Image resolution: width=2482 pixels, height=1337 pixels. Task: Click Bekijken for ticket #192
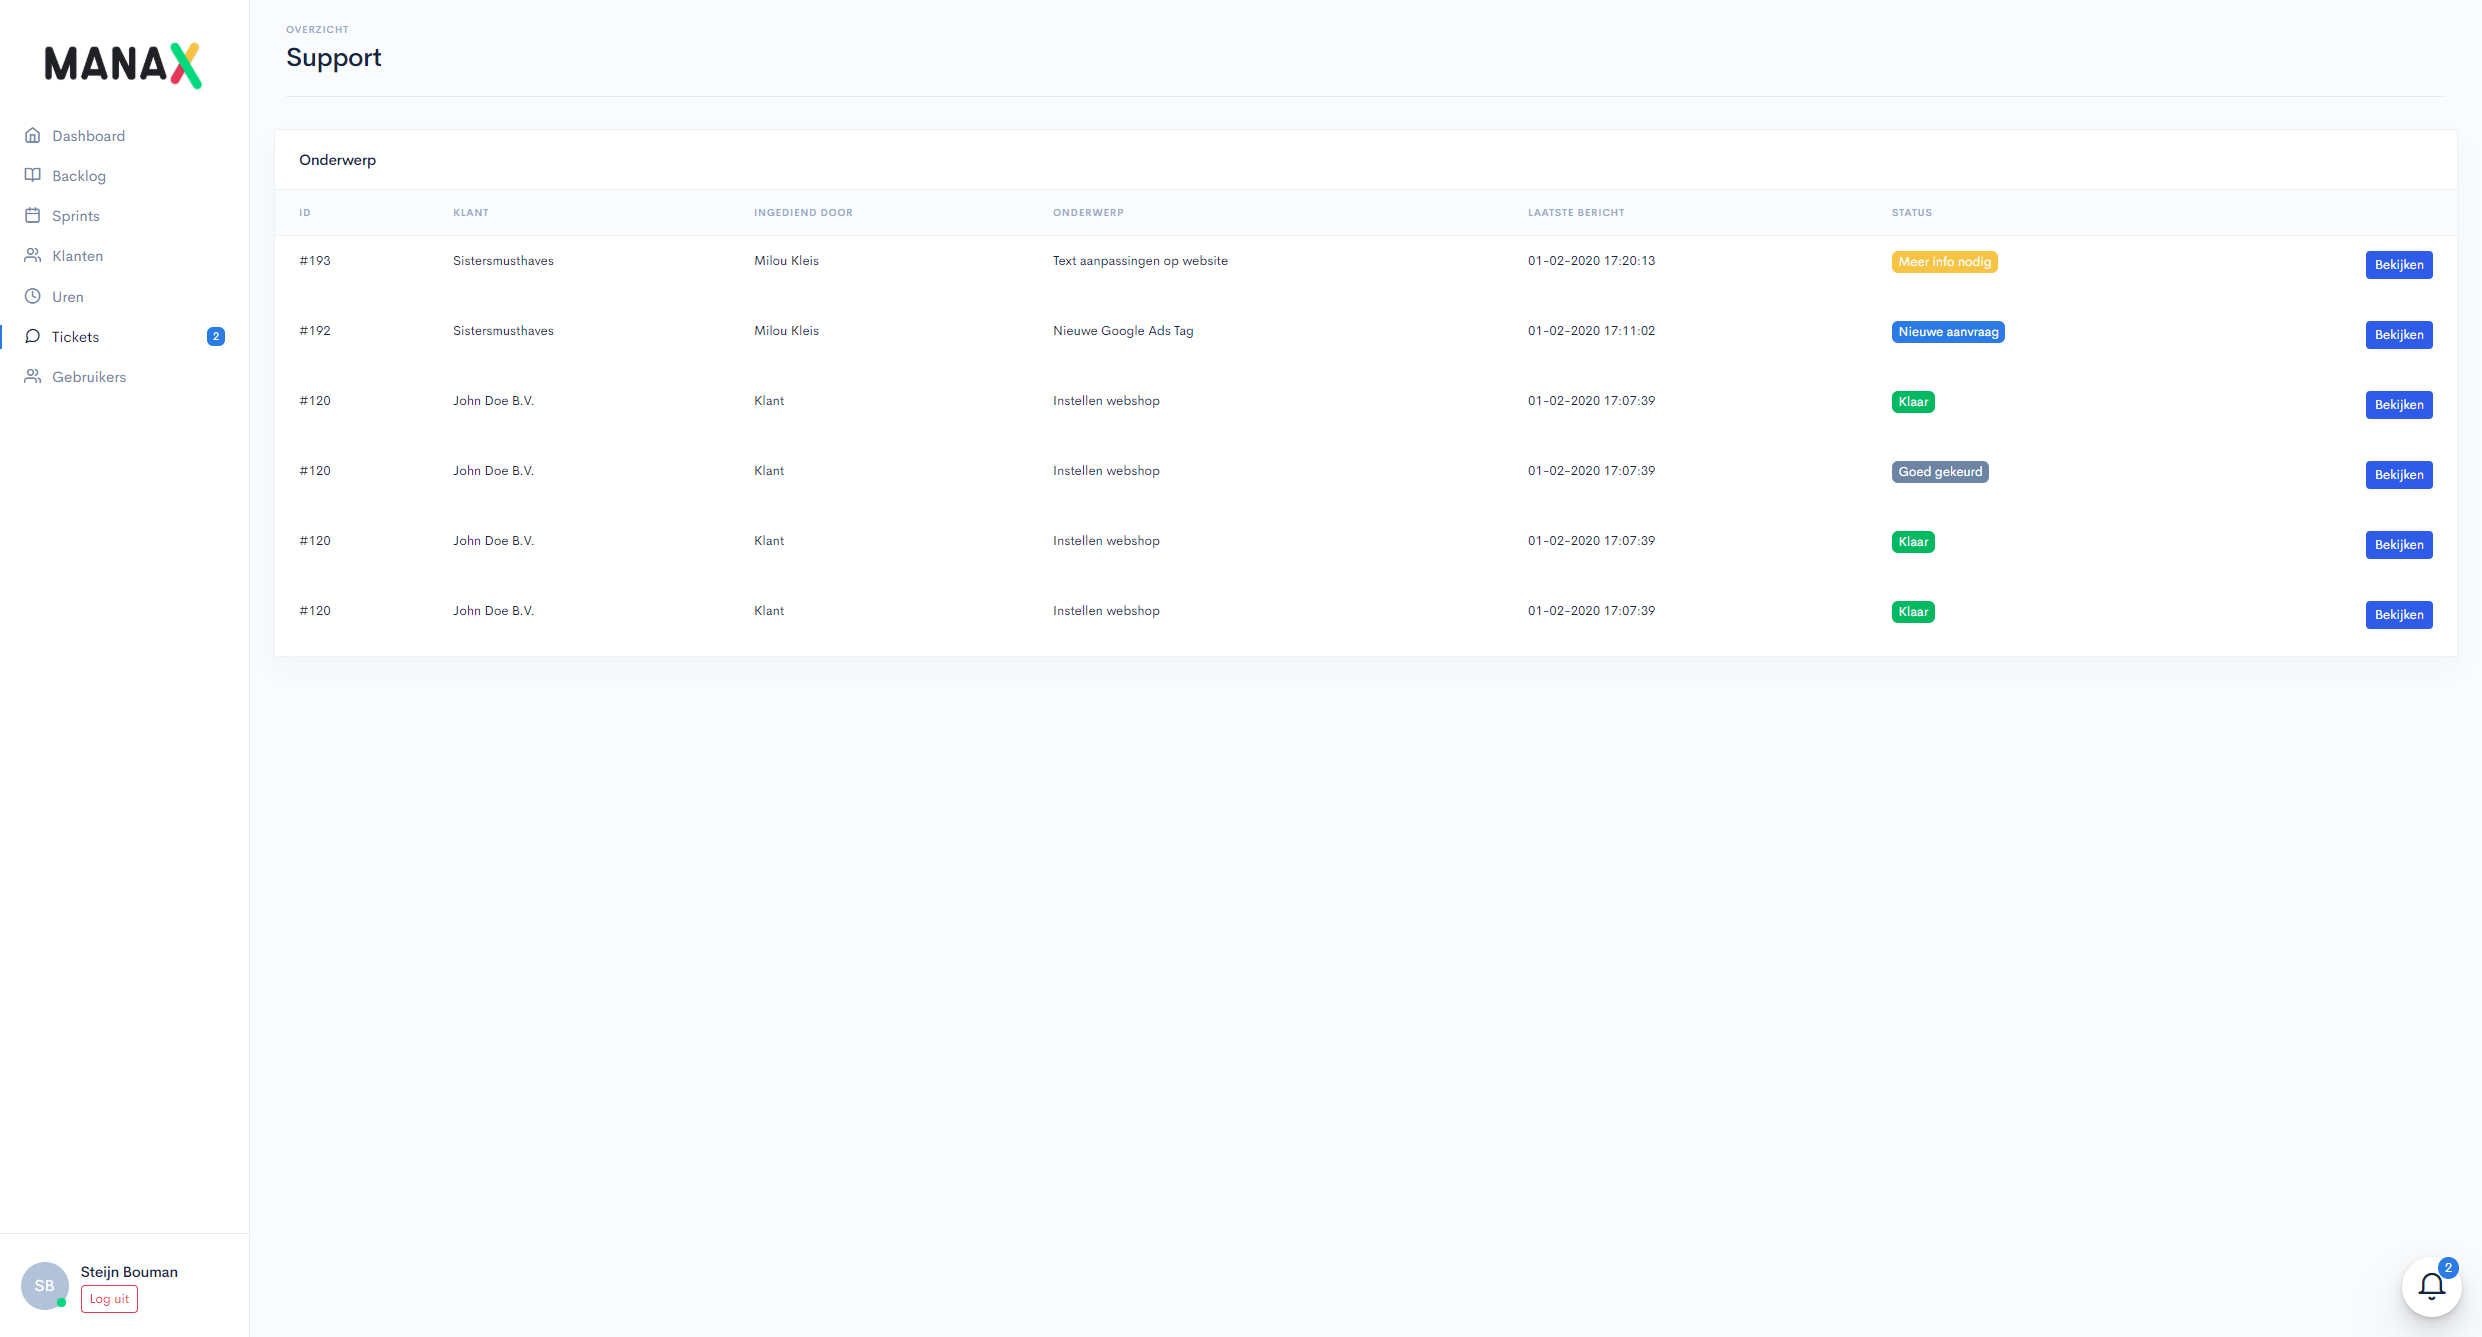2399,335
